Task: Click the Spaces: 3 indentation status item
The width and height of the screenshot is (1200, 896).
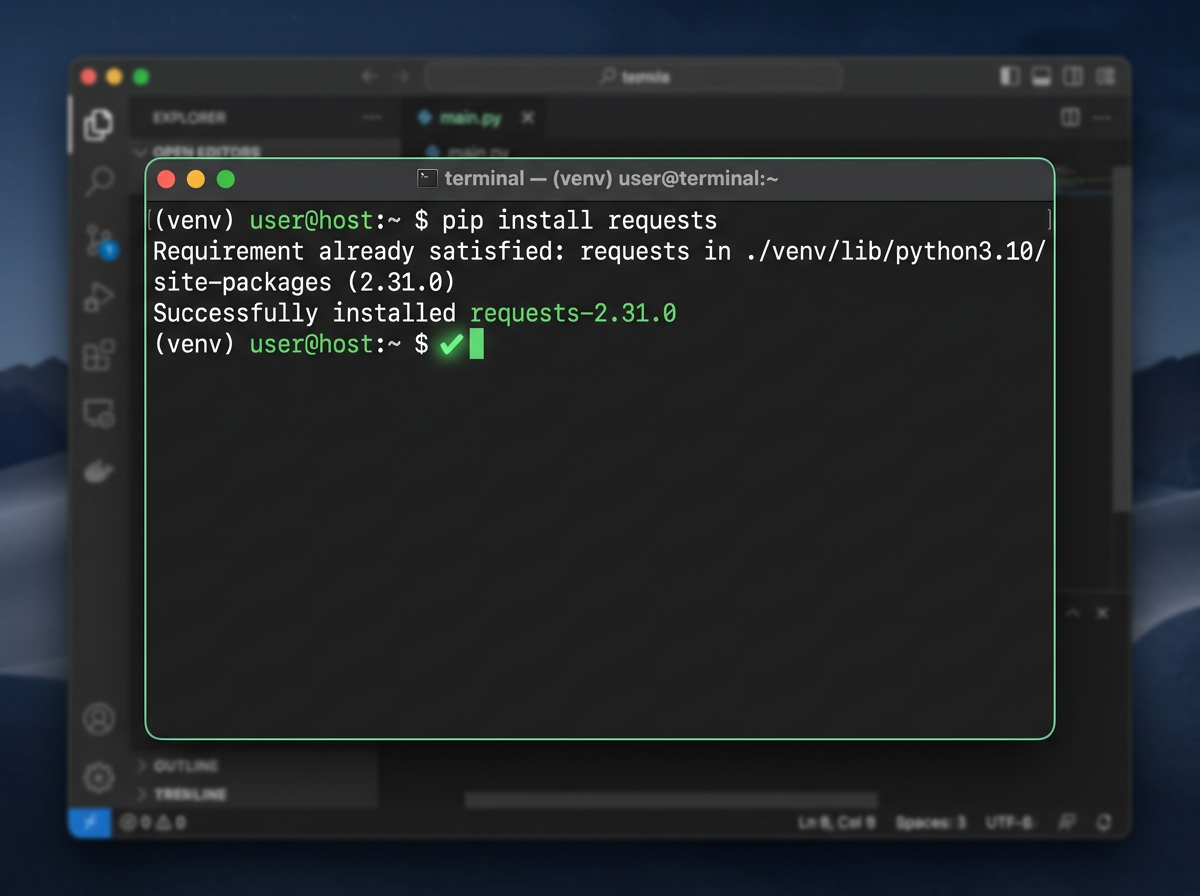Action: click(x=930, y=823)
